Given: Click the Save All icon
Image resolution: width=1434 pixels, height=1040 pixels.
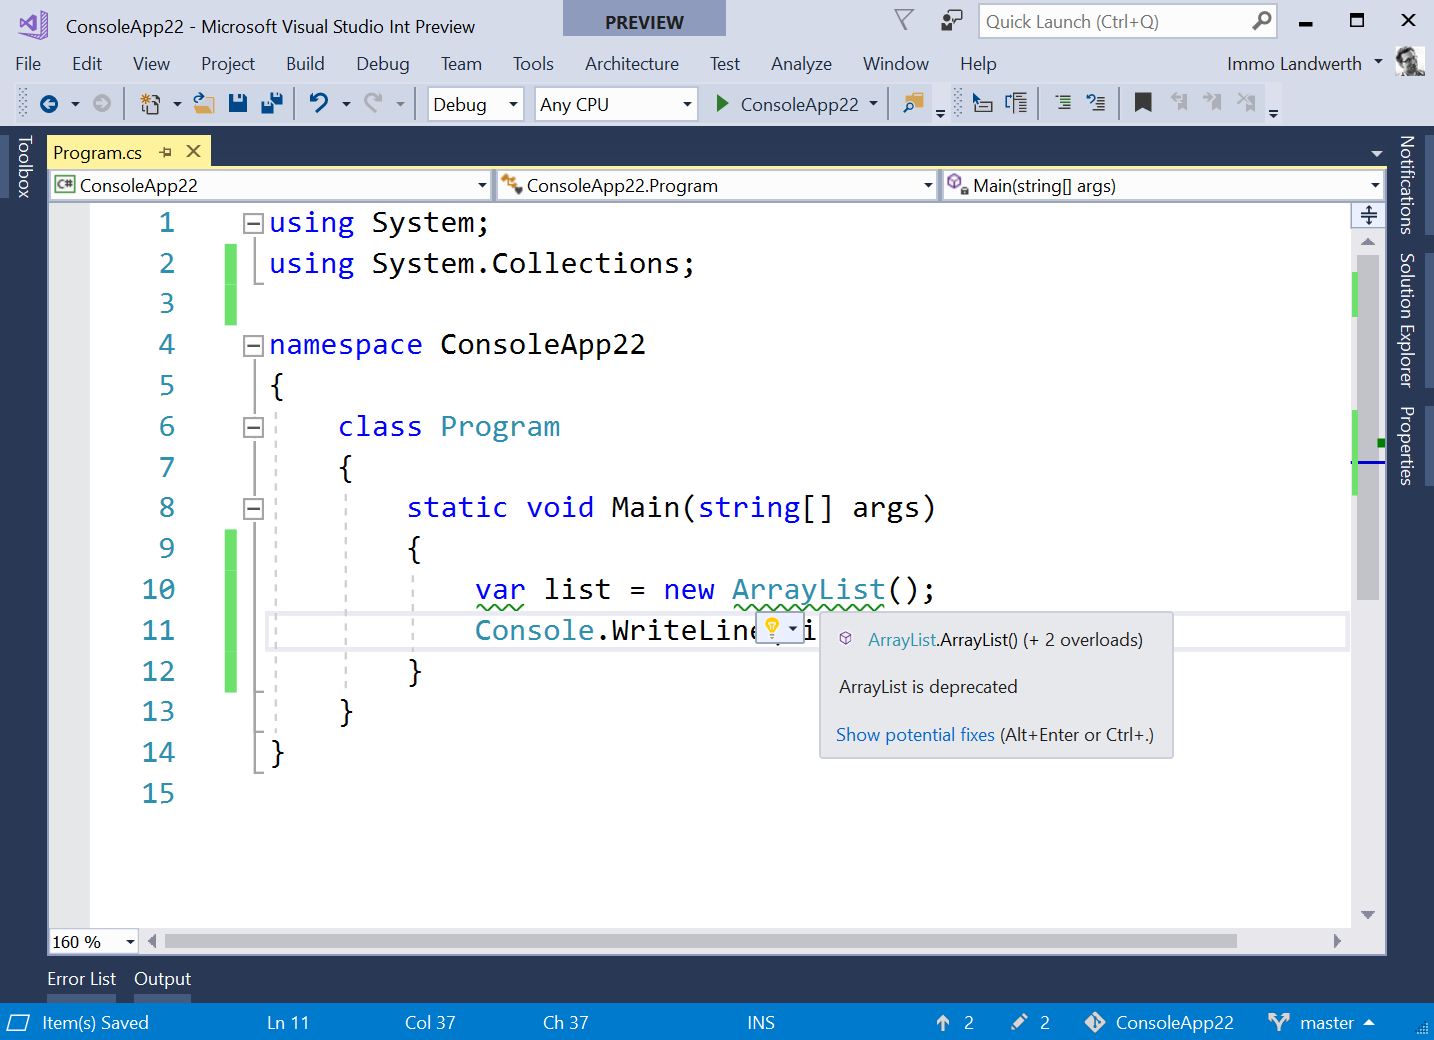Looking at the screenshot, I should point(271,103).
